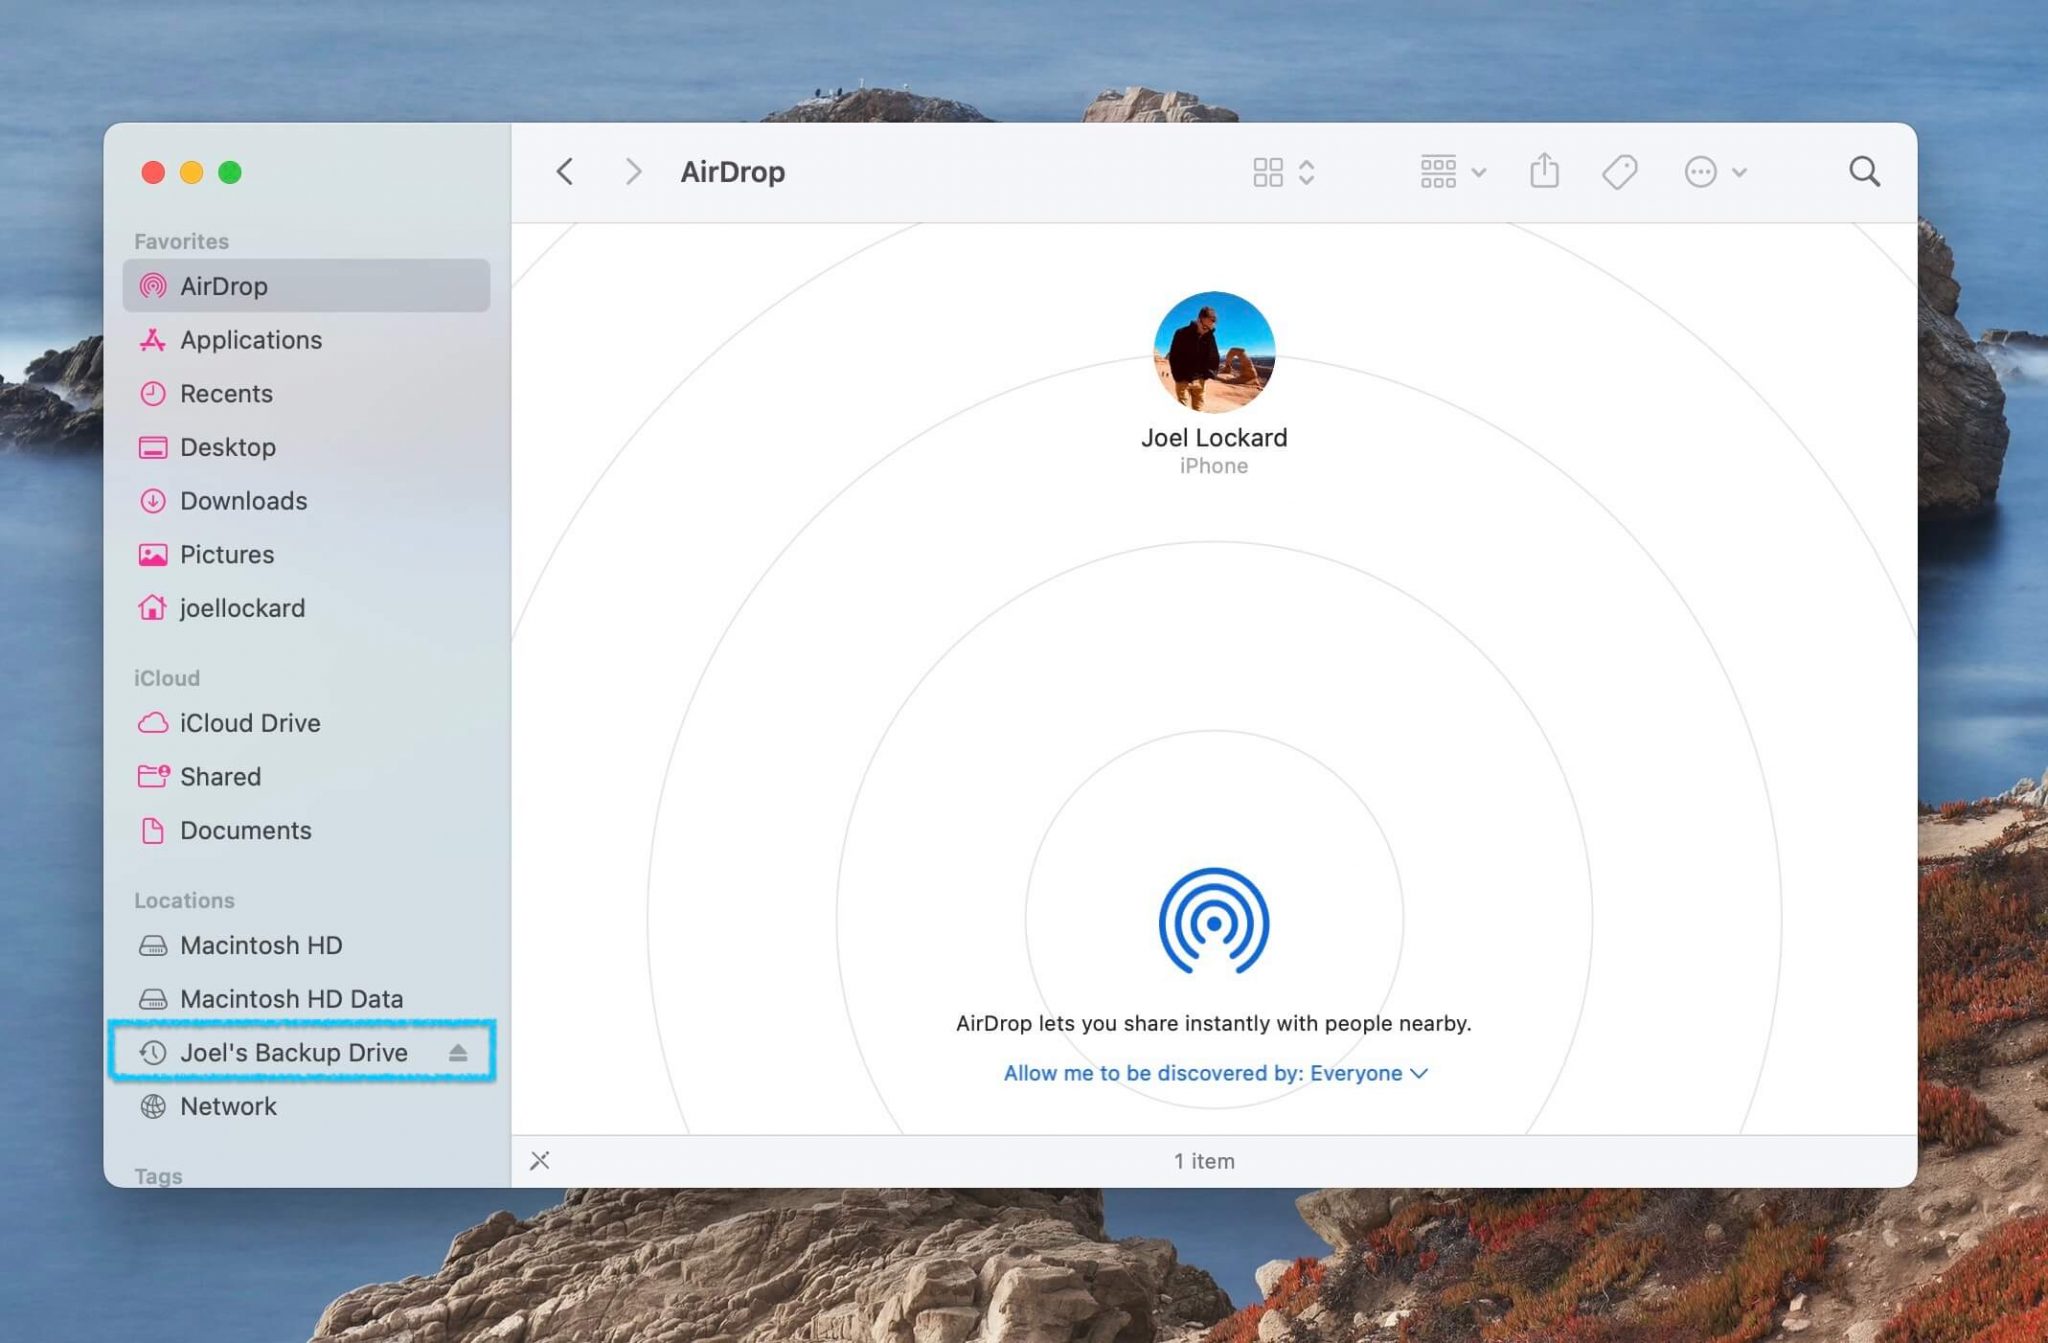Click the path bar toggle icon in status bar

tap(540, 1161)
